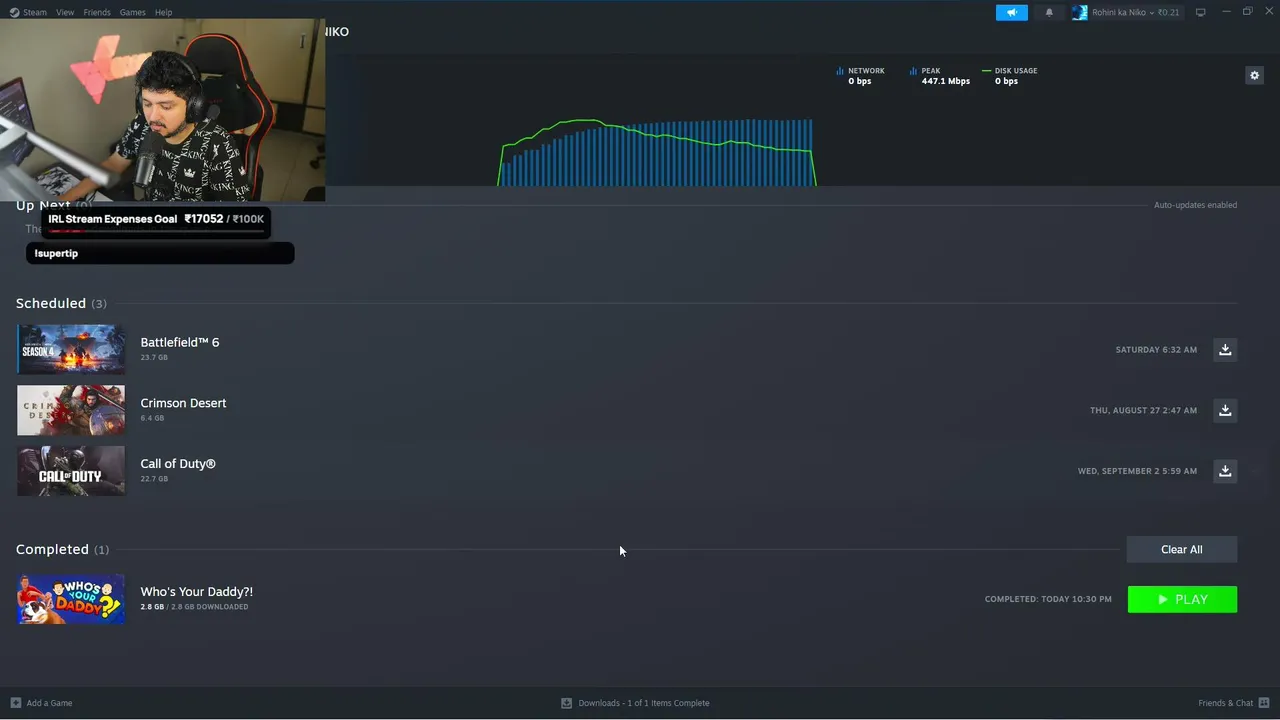Click the "Scheduled (3)" section heading
Viewport: 1280px width, 720px height.
(x=61, y=303)
